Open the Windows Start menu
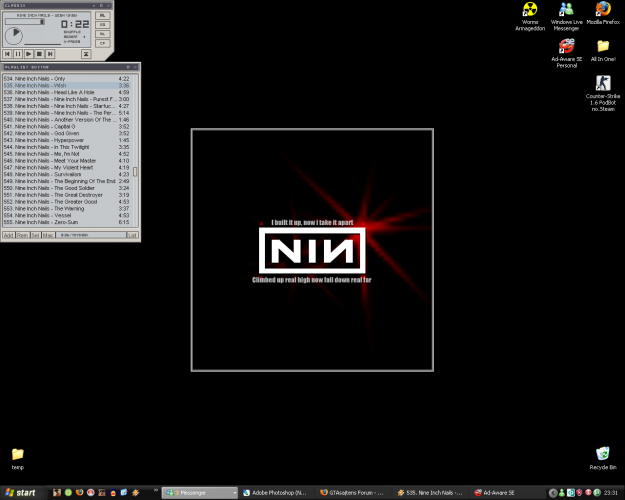 [x=20, y=493]
